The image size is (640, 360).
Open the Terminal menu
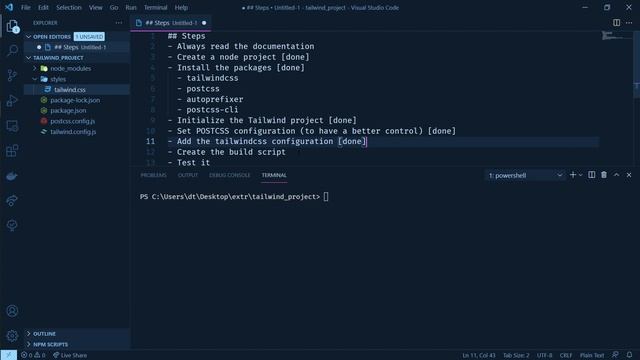[x=156, y=7]
